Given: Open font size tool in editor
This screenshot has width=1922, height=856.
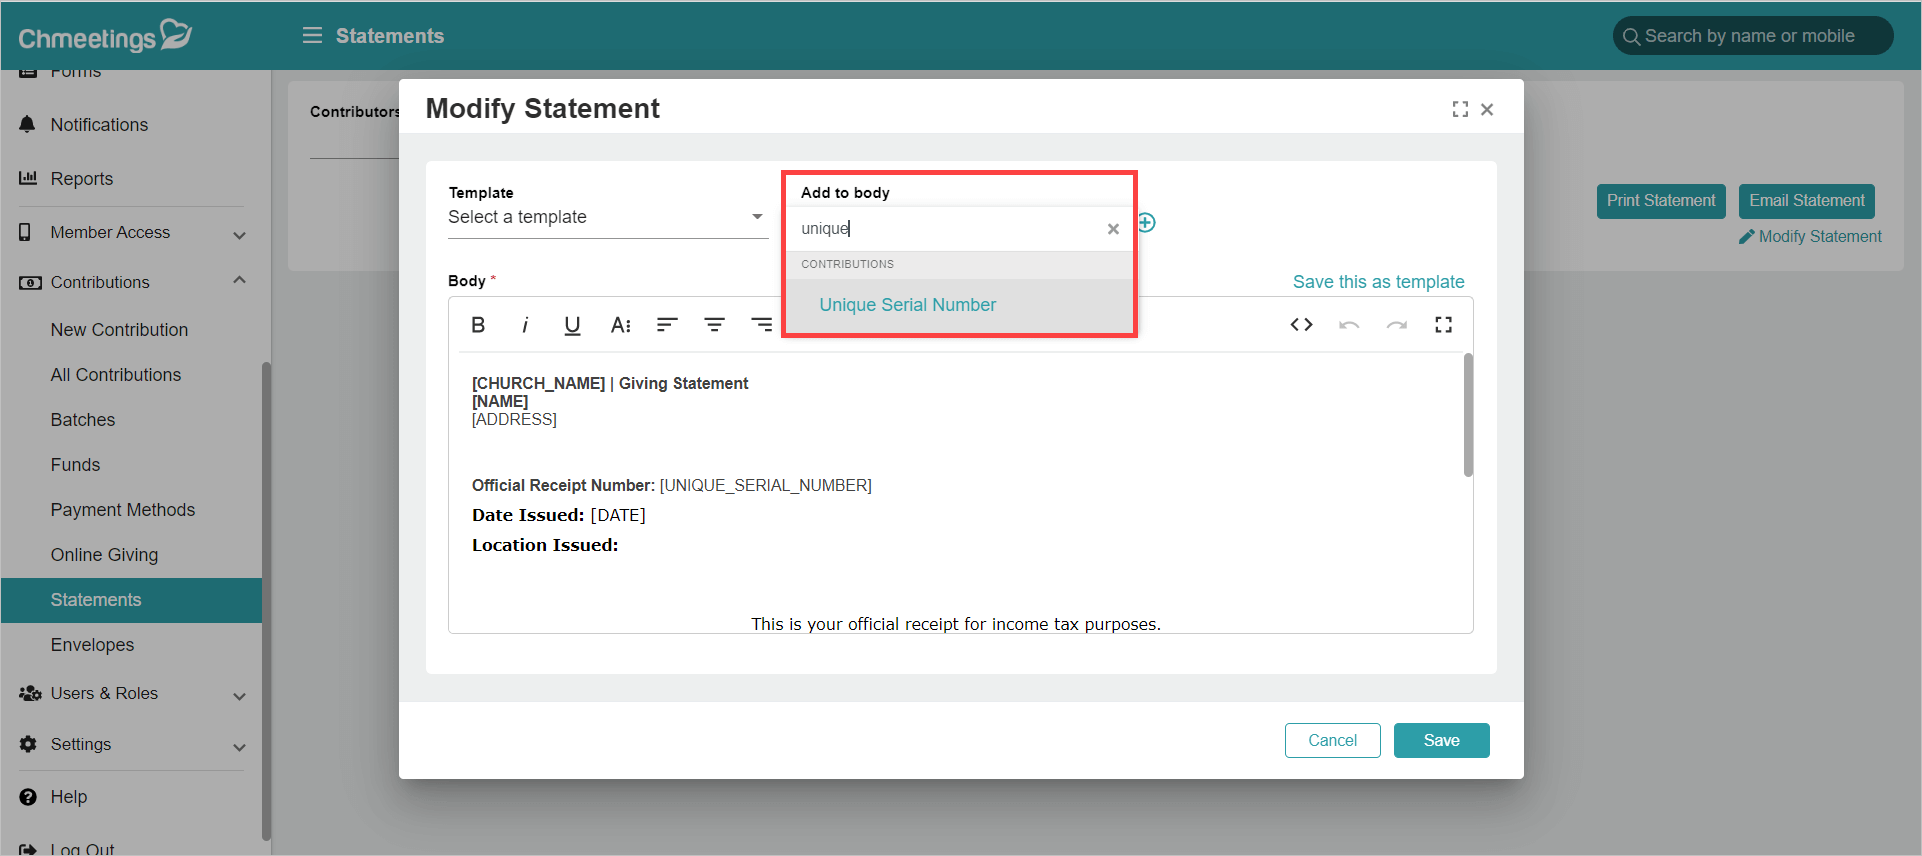Looking at the screenshot, I should pos(620,325).
